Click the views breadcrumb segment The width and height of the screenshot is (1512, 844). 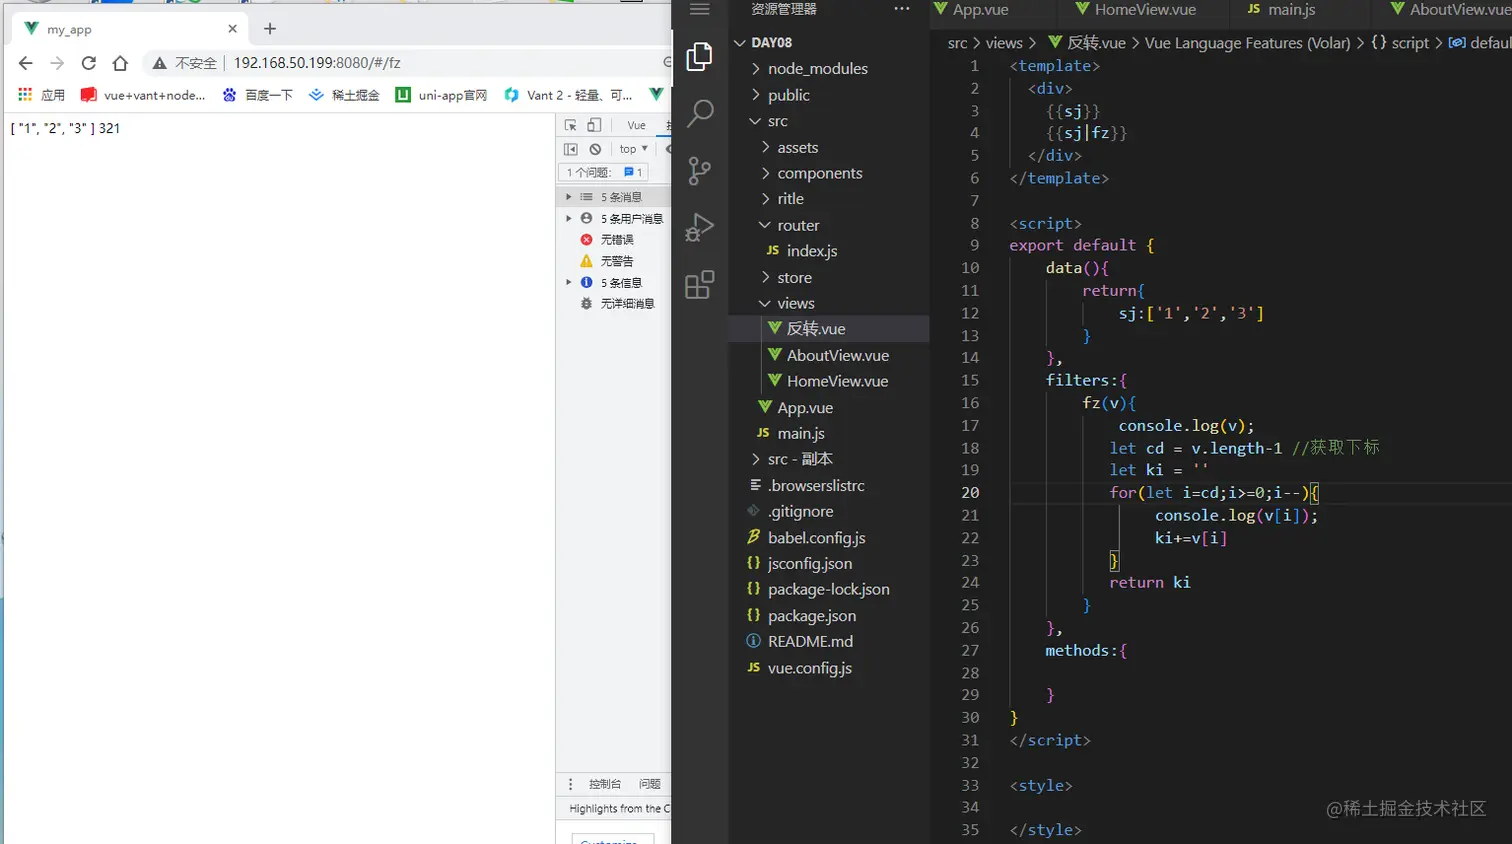click(1004, 43)
